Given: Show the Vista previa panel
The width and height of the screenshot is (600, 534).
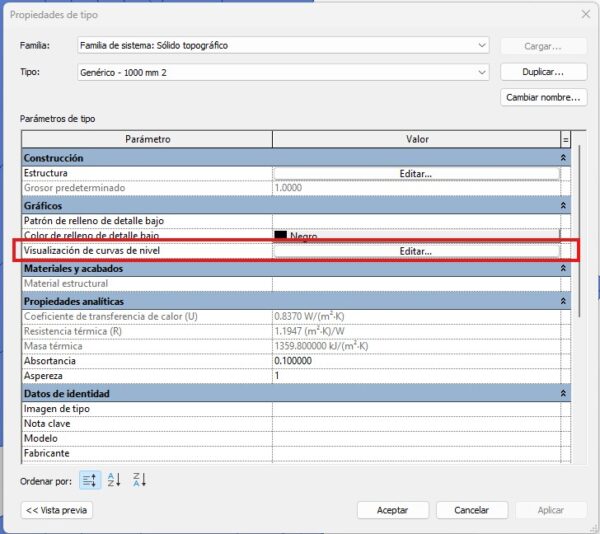Looking at the screenshot, I should pyautogui.click(x=57, y=510).
